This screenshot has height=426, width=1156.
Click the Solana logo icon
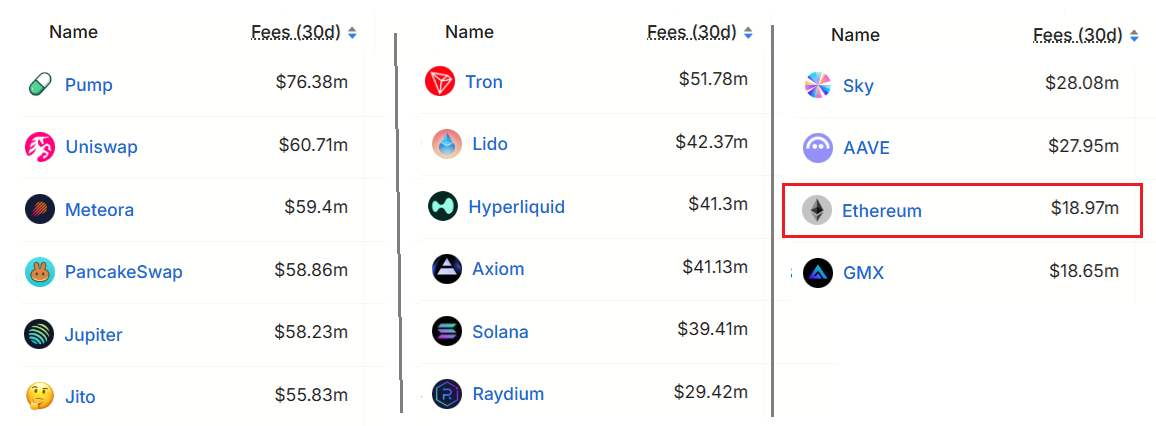[446, 332]
